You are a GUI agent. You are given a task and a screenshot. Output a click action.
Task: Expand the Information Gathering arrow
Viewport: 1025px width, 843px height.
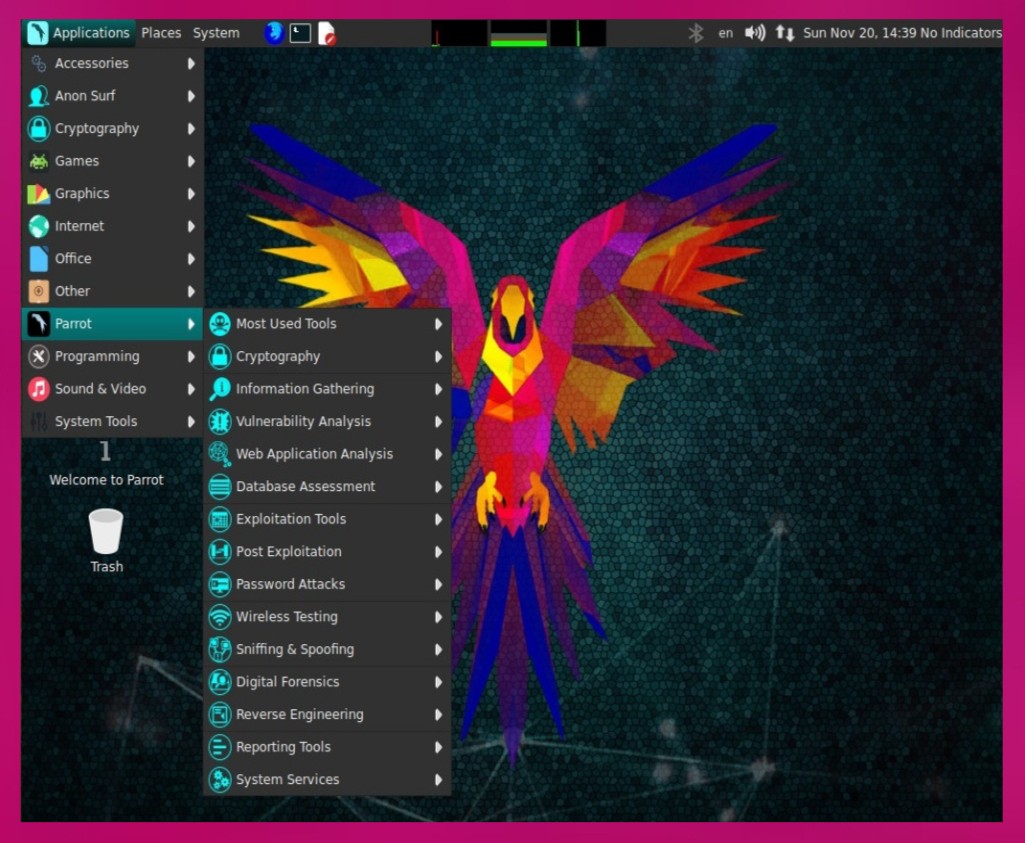(438, 389)
